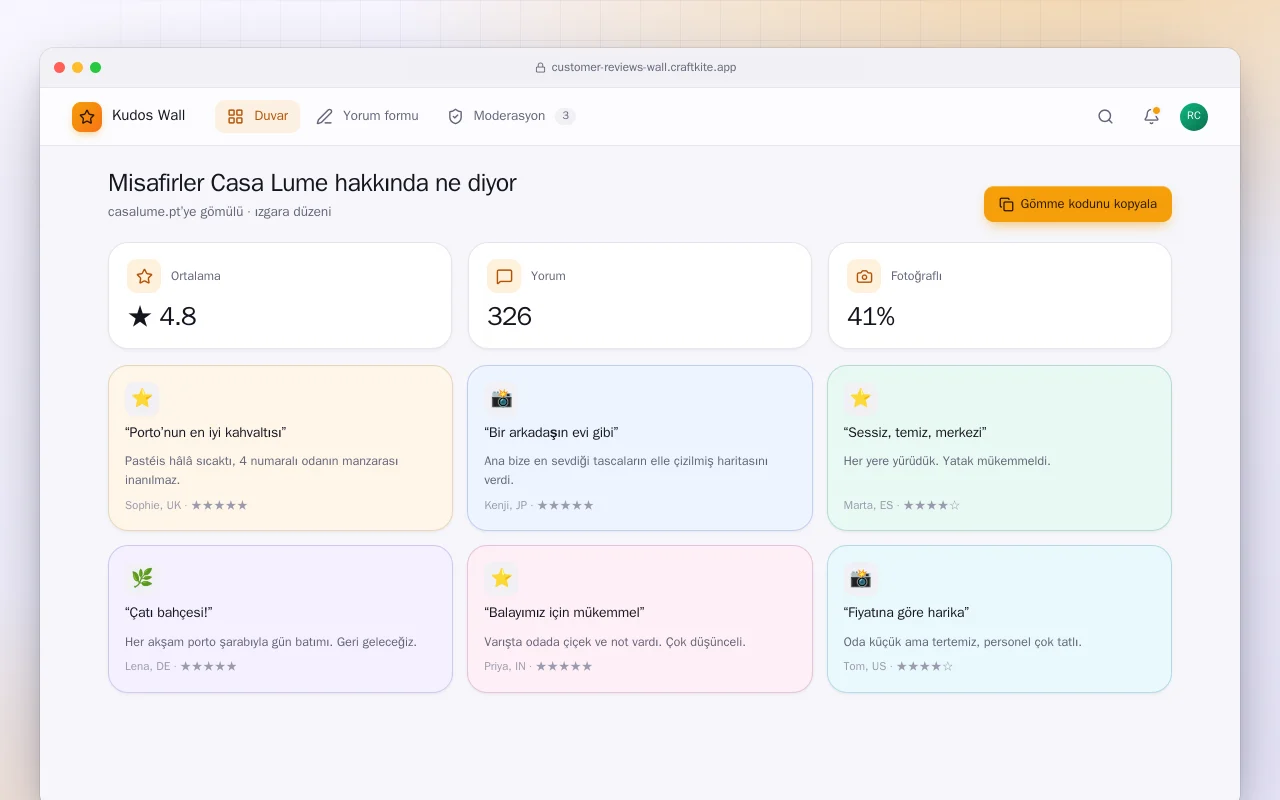Click review title "Porto'nun en iyi kahvaltısı"
The image size is (1280, 800).
206,433
